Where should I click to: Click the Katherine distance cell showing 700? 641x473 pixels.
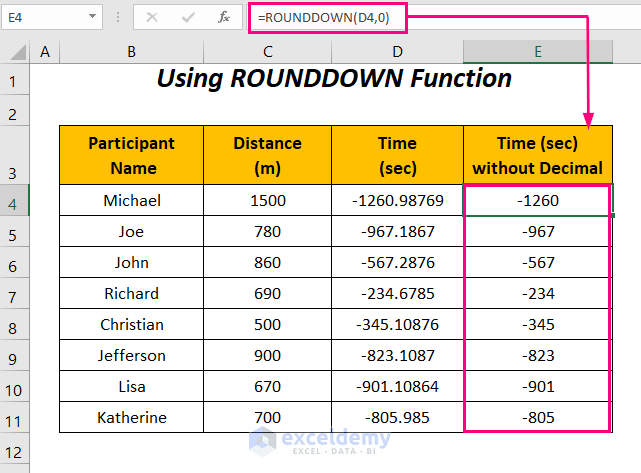[267, 417]
